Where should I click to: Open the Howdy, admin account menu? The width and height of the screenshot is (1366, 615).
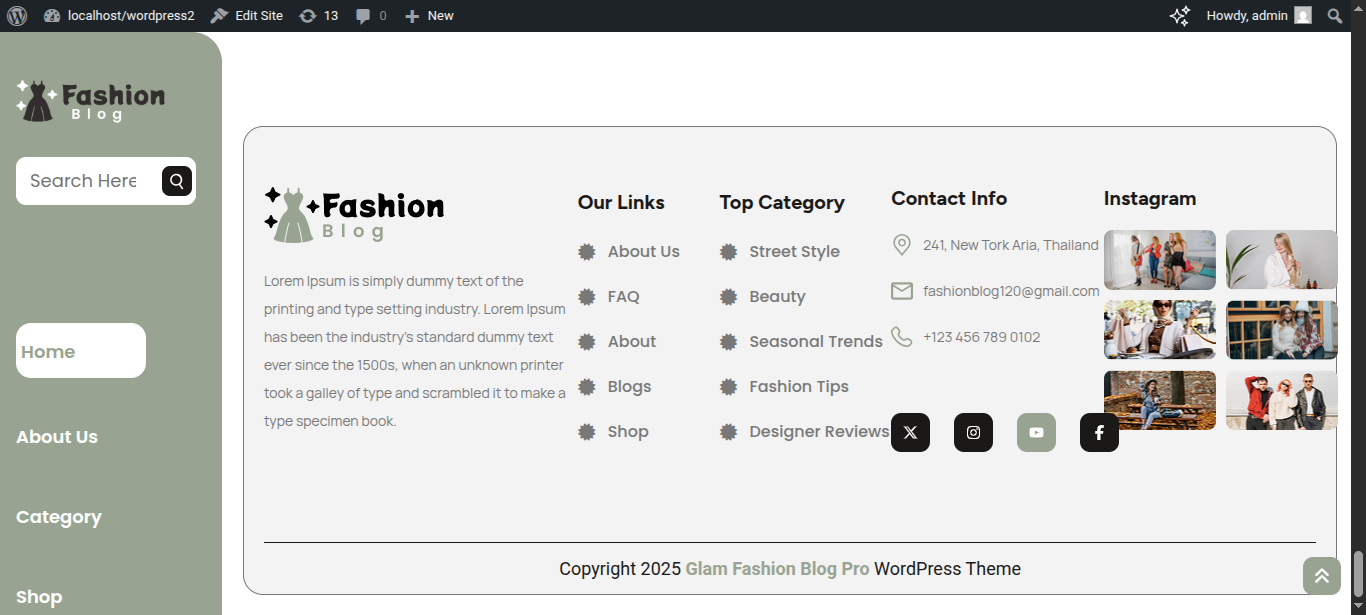(1257, 16)
